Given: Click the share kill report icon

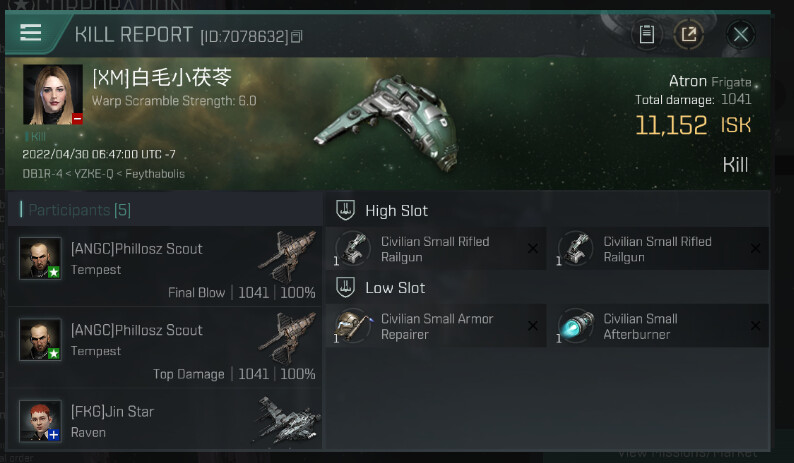Looking at the screenshot, I should pyautogui.click(x=688, y=35).
